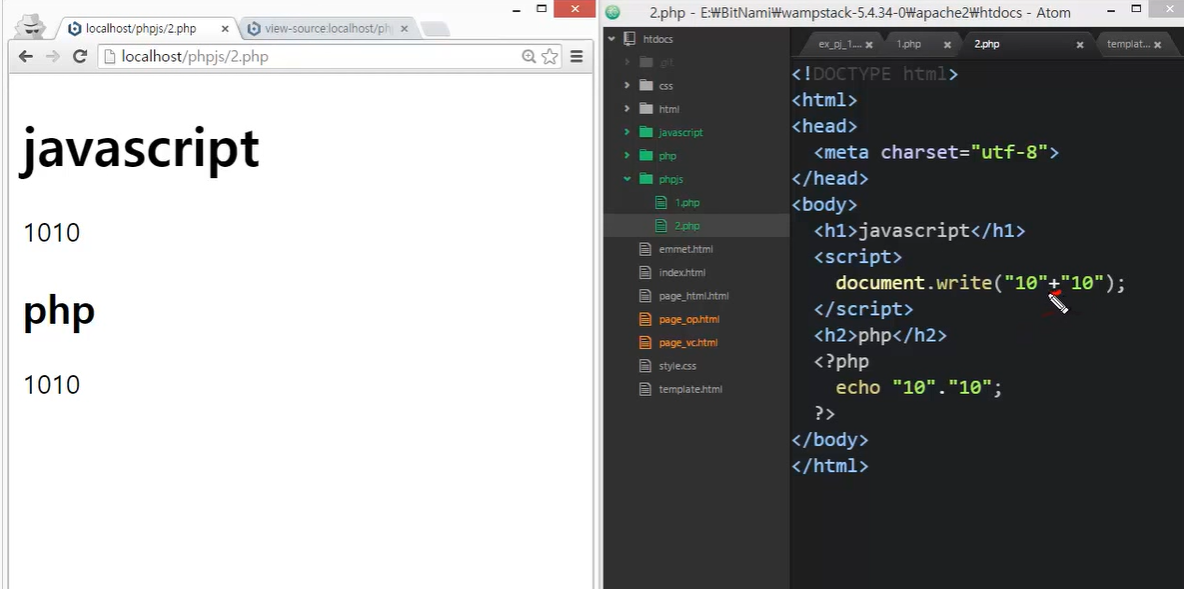Screen dimensions: 1184x589
Task: Expand the php folder arrow
Action: point(627,156)
